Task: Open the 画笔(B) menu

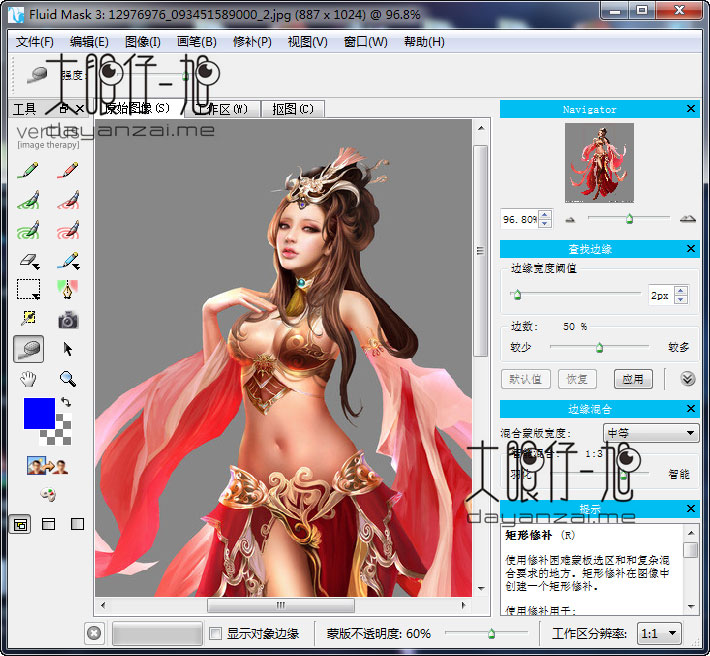Action: click(x=197, y=42)
